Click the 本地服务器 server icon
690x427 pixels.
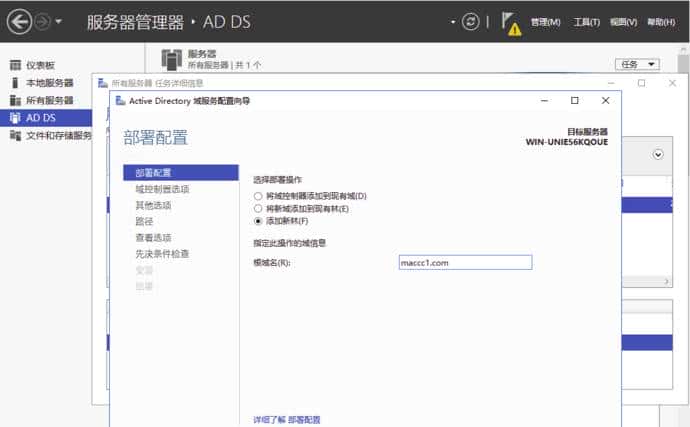tap(15, 83)
